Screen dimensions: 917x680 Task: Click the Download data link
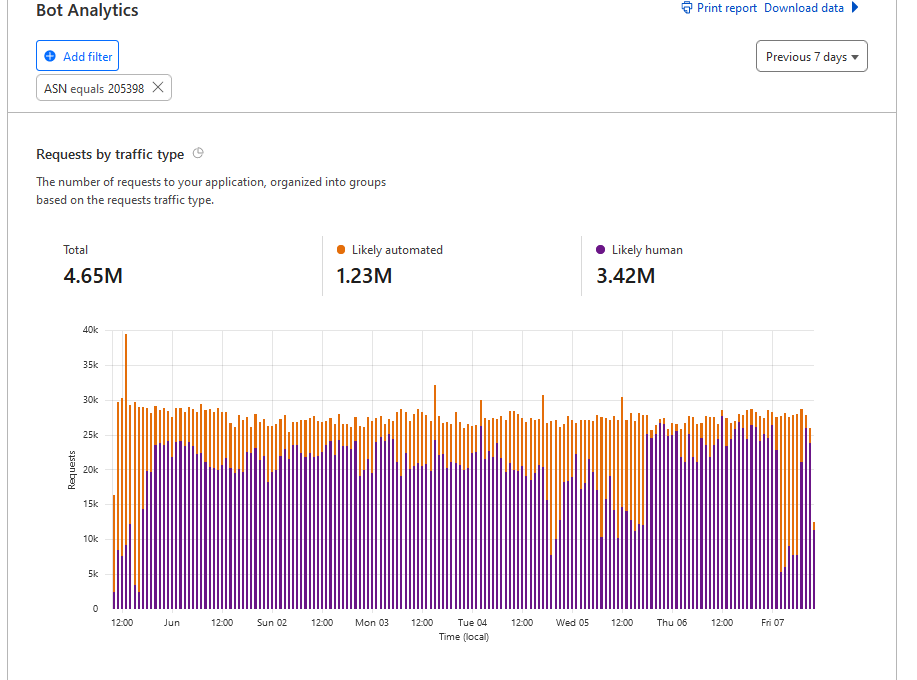(804, 8)
